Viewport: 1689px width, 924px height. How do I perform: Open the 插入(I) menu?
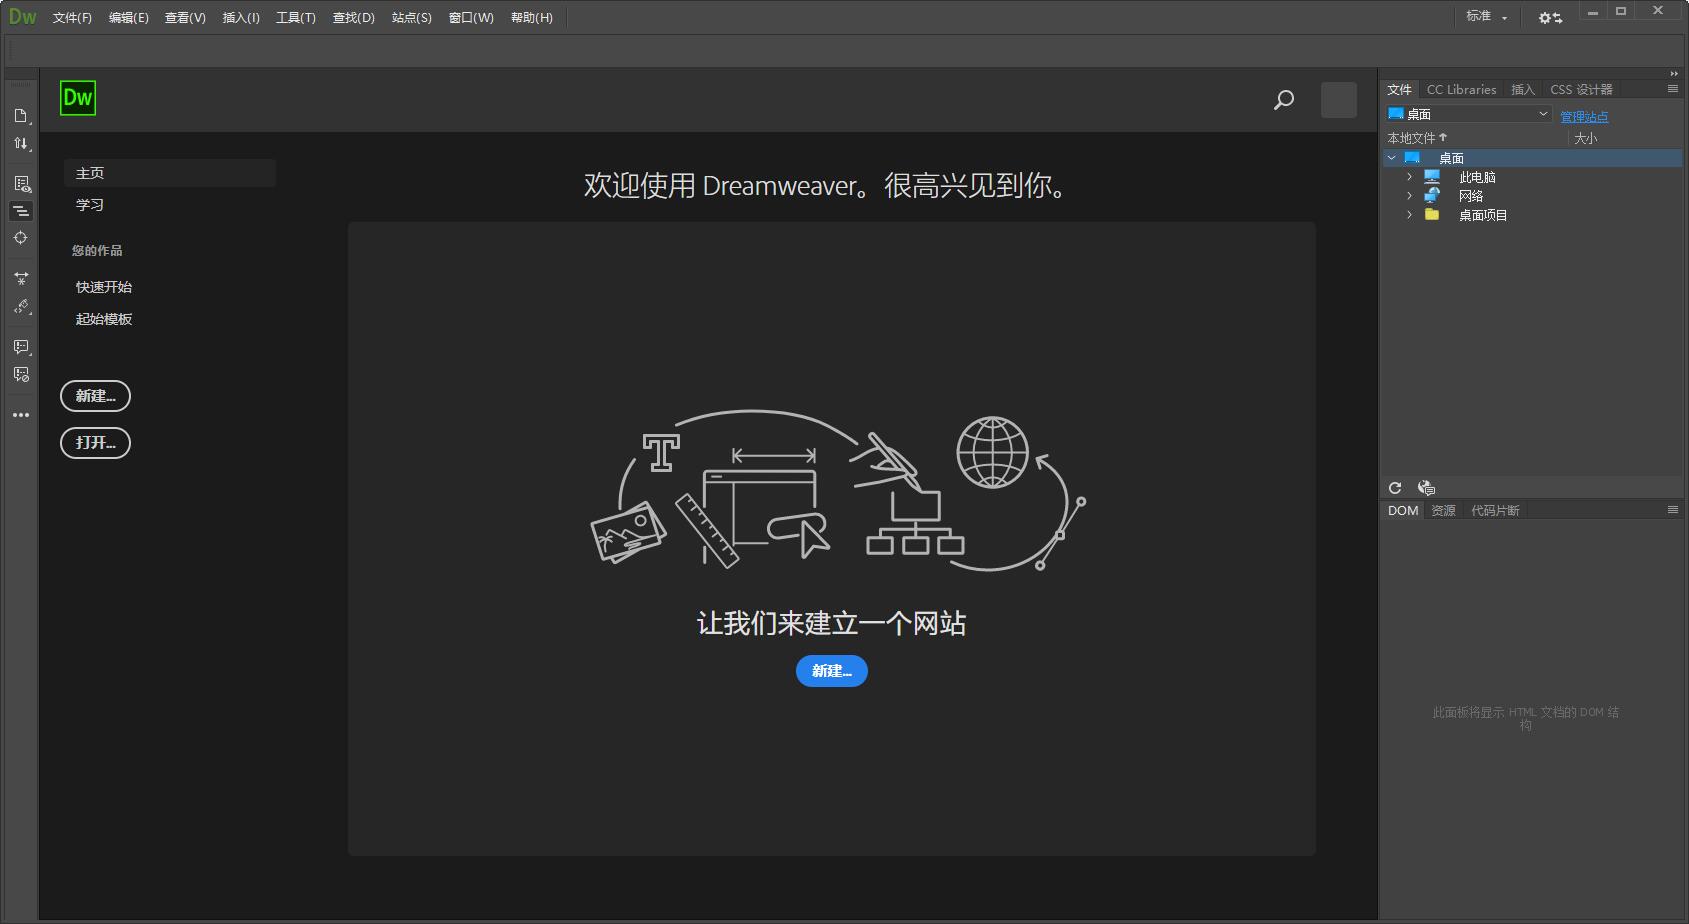(x=241, y=18)
